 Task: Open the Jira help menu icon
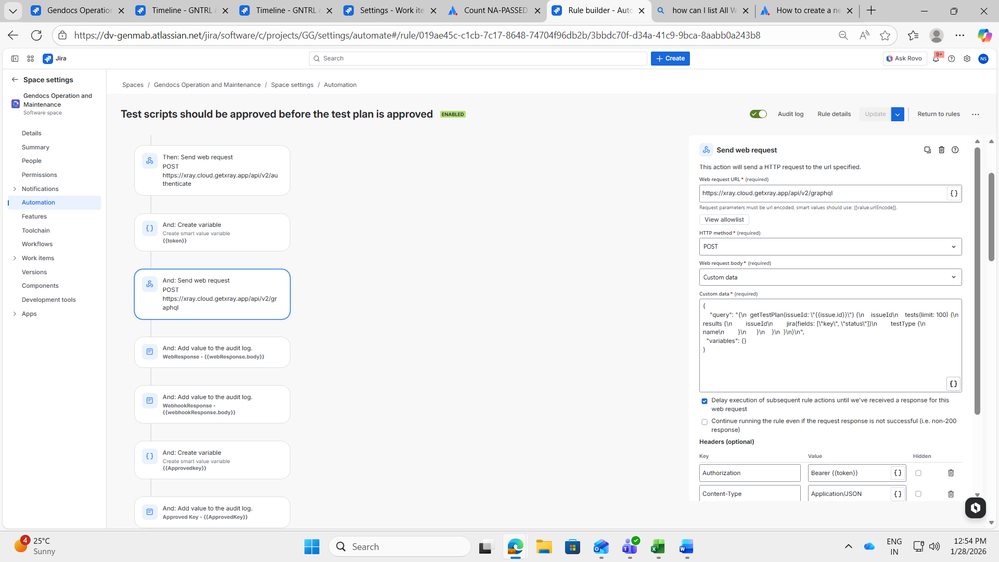(x=951, y=58)
